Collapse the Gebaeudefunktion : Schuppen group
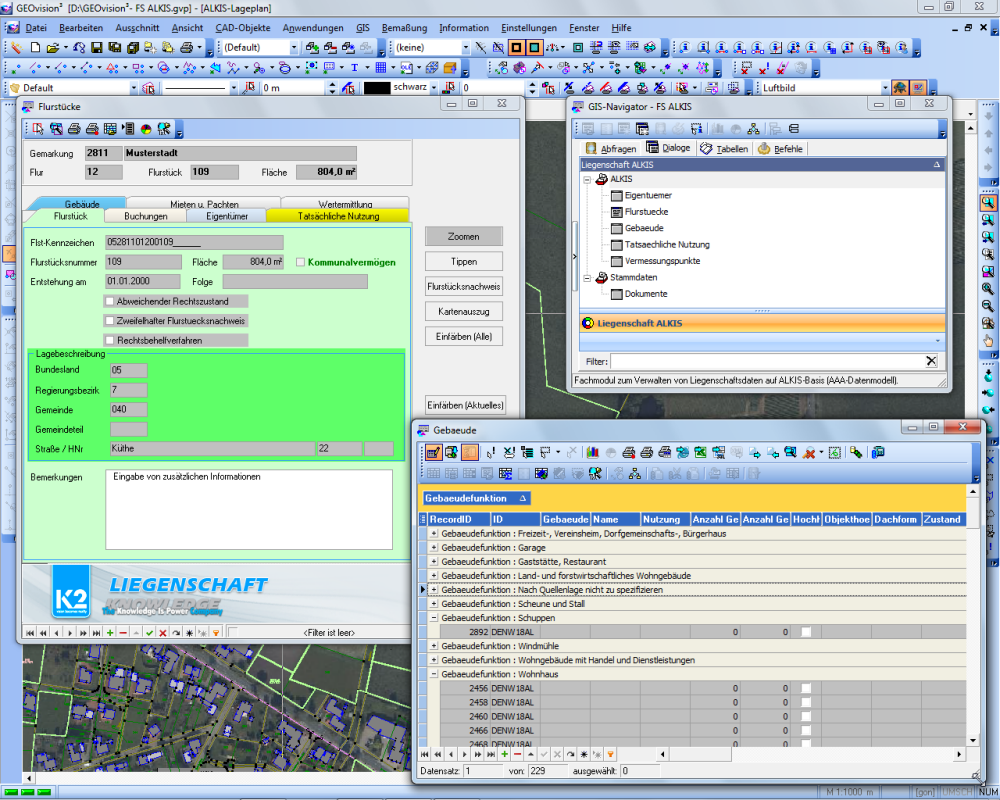The width and height of the screenshot is (1000, 800). (x=434, y=618)
